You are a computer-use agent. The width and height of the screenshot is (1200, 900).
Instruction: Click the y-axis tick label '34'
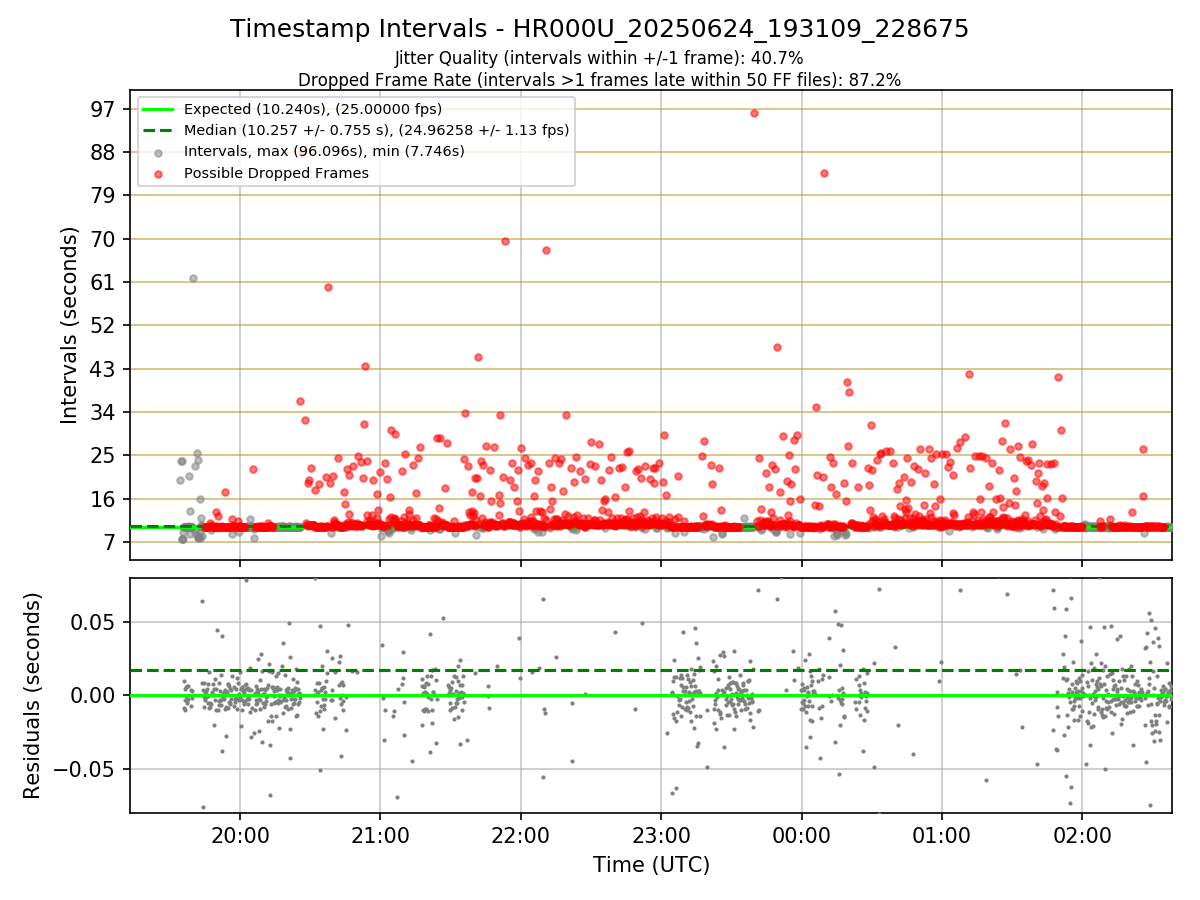pos(104,412)
